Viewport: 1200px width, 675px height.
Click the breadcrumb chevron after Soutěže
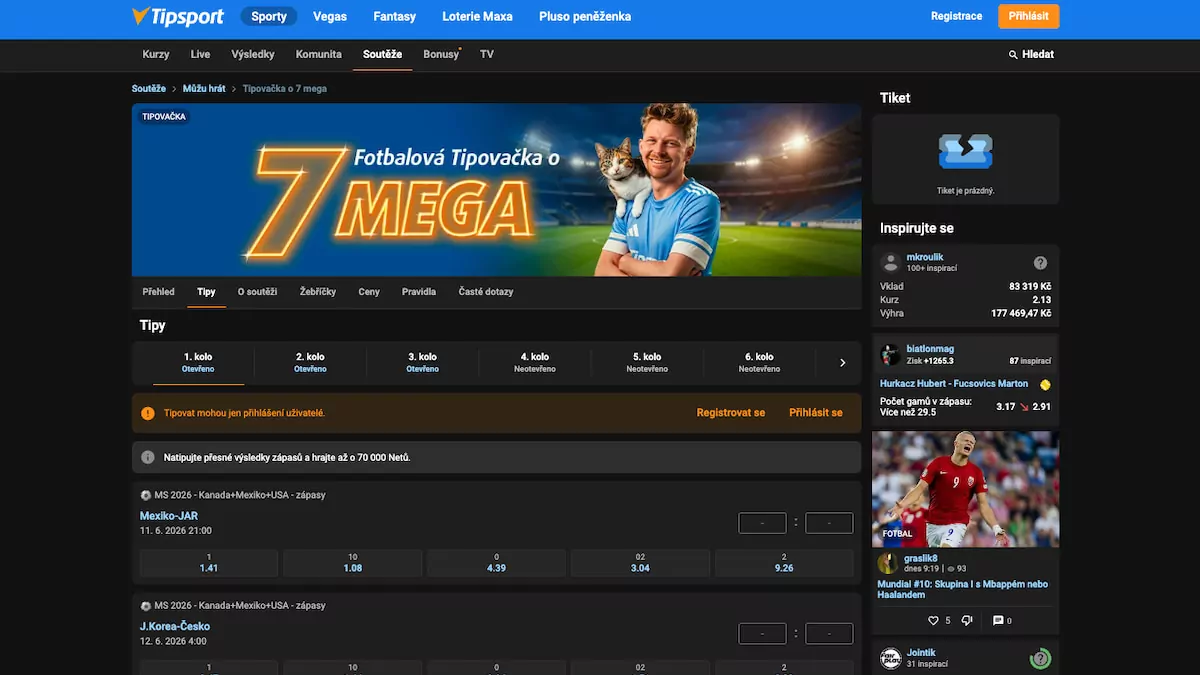coord(174,89)
